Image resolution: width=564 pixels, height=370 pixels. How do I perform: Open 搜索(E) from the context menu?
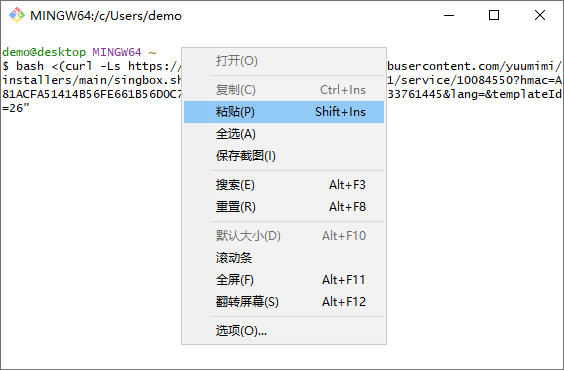click(x=284, y=185)
